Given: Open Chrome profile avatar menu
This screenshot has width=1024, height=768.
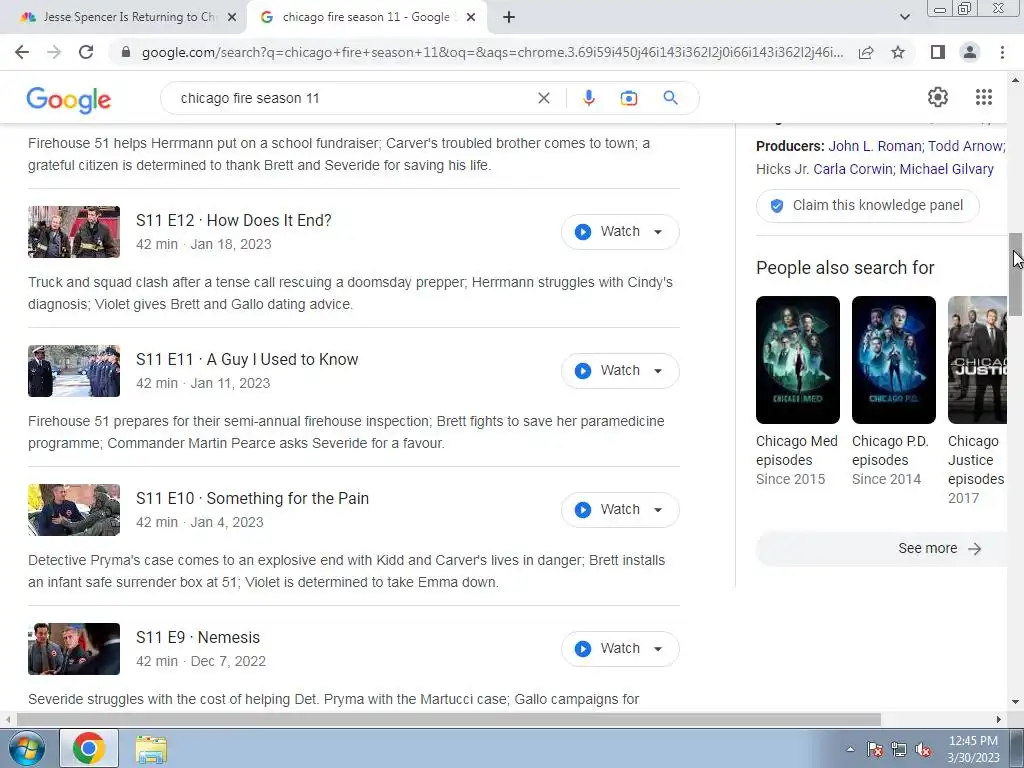Looking at the screenshot, I should coord(970,52).
